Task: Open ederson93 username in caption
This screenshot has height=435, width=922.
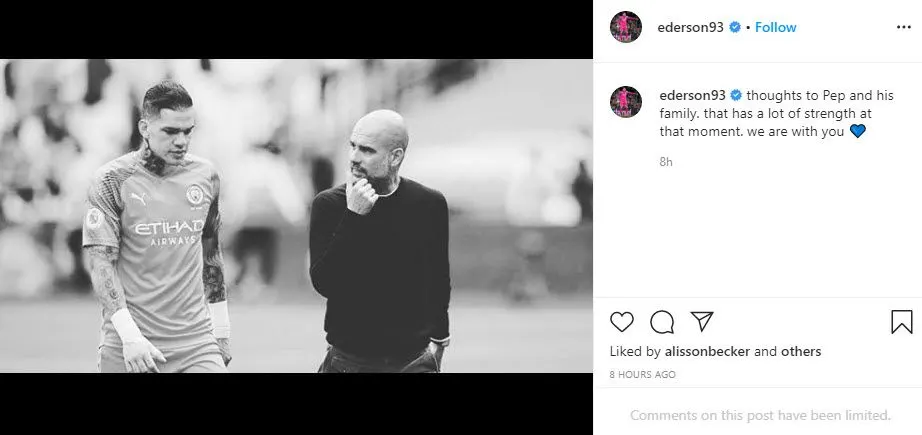Action: click(693, 95)
